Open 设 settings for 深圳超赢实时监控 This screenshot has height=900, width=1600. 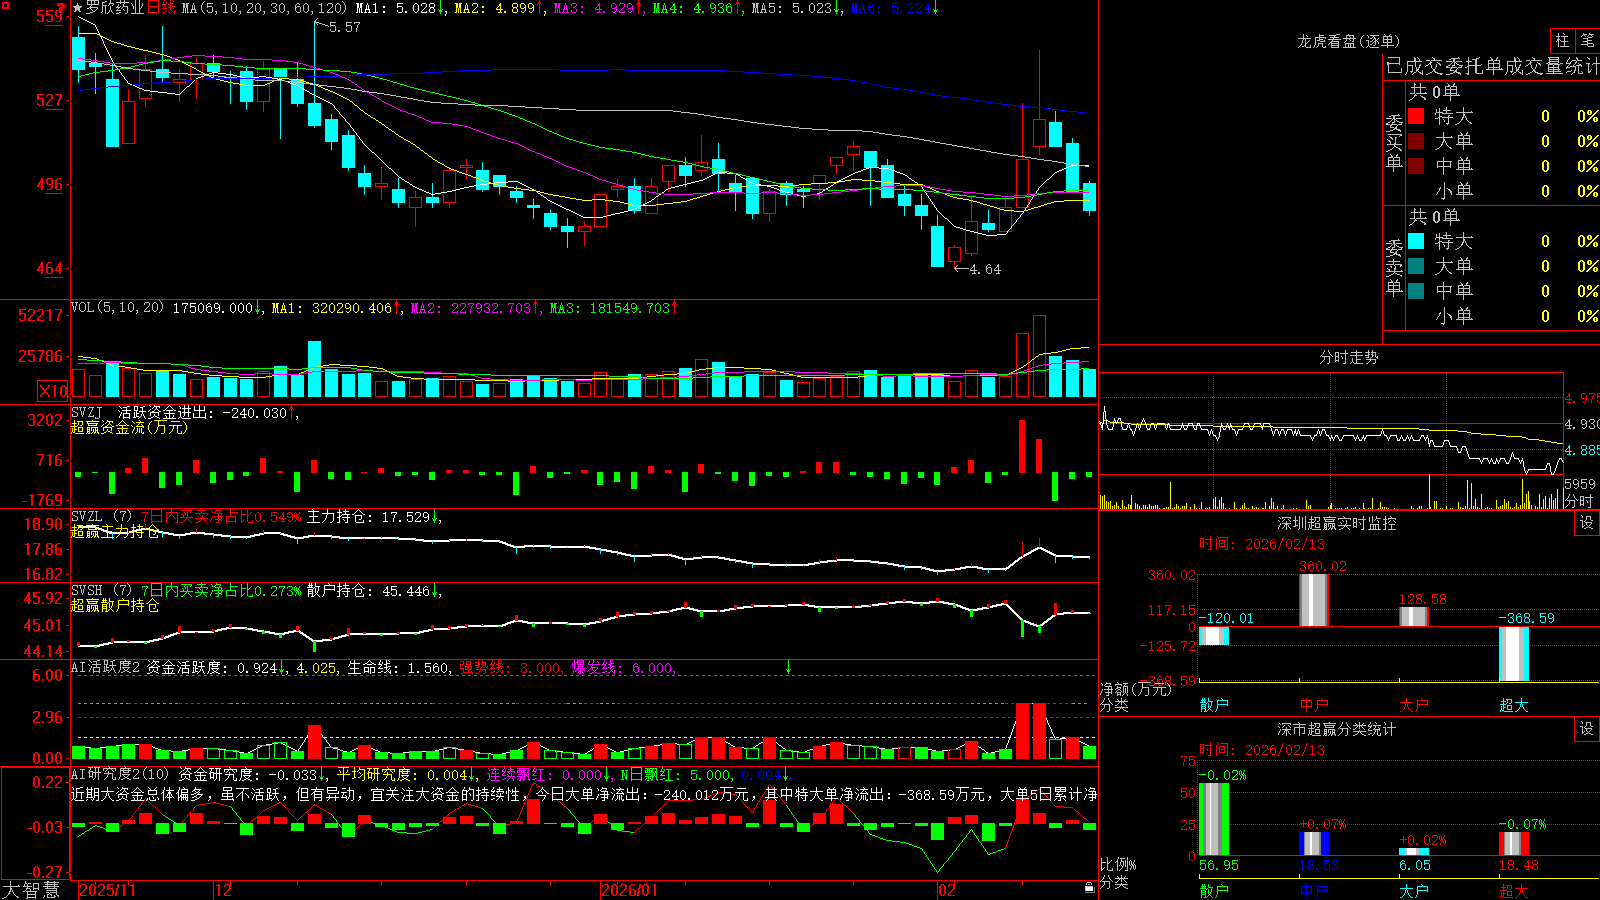[x=1587, y=523]
